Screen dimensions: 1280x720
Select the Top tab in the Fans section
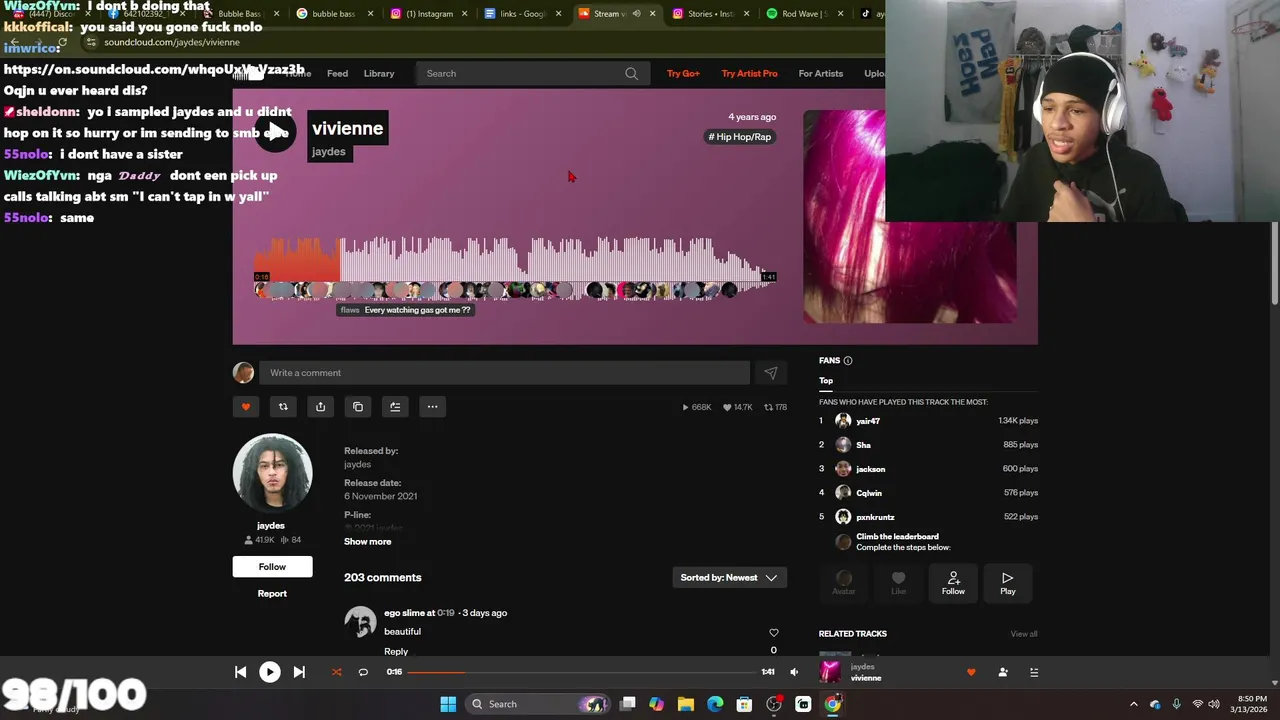(826, 380)
